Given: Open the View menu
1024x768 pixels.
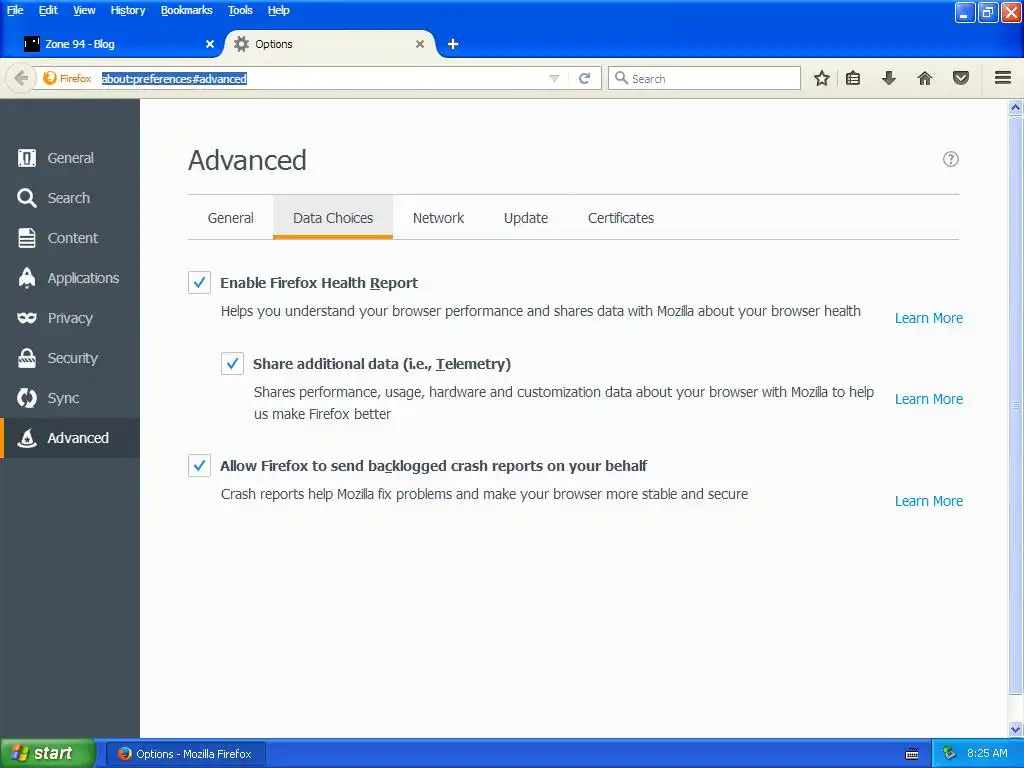Looking at the screenshot, I should click(x=84, y=10).
